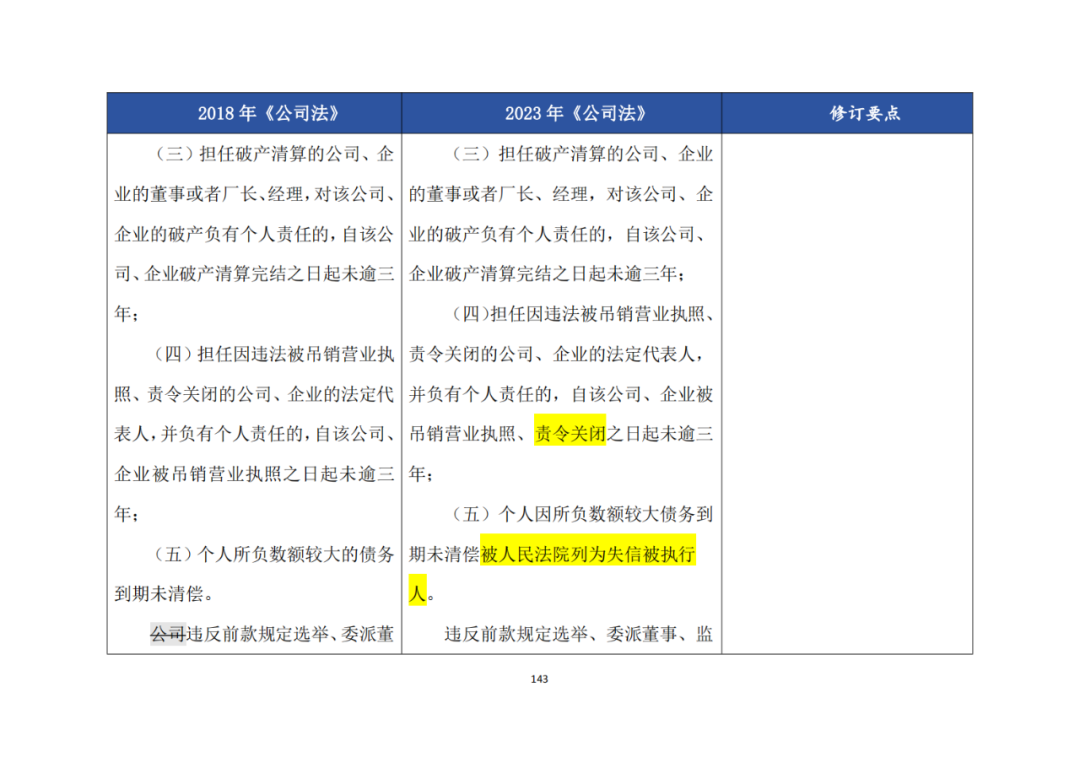The height and width of the screenshot is (763, 1080).
Task: Click the left-column line '（五）个人所负数额较大的债务'
Action: point(273,554)
